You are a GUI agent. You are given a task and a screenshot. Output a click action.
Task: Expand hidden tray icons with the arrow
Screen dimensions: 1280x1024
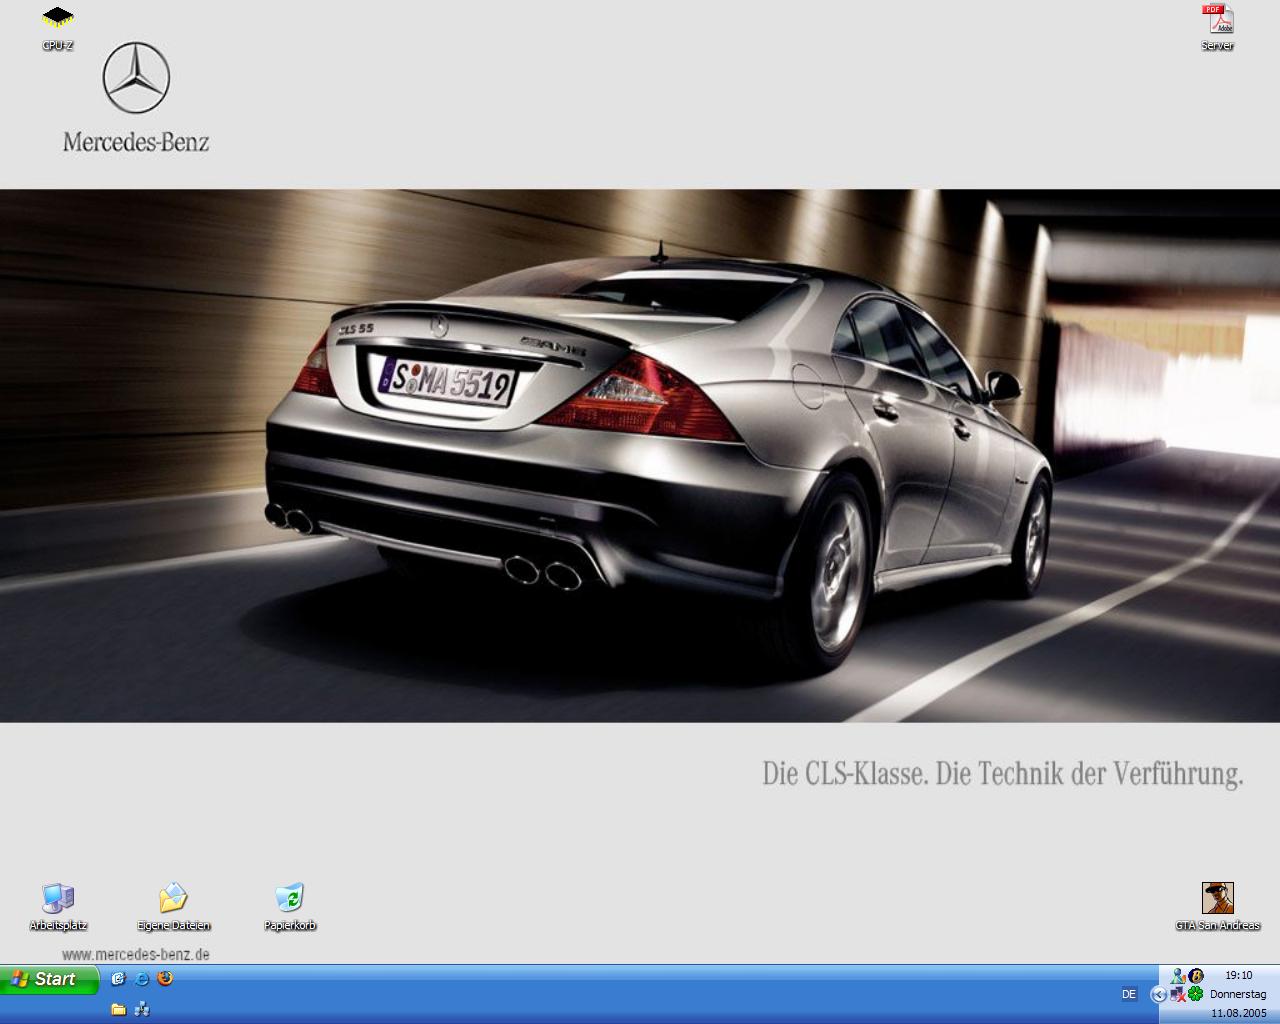click(1159, 994)
